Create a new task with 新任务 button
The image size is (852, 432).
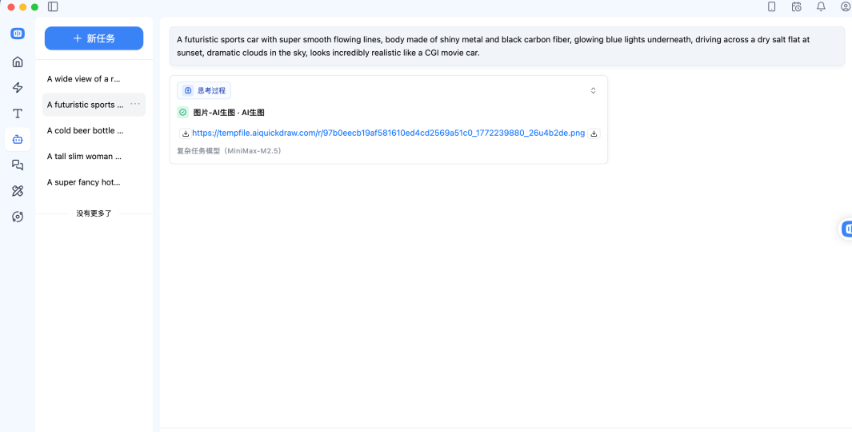94,38
